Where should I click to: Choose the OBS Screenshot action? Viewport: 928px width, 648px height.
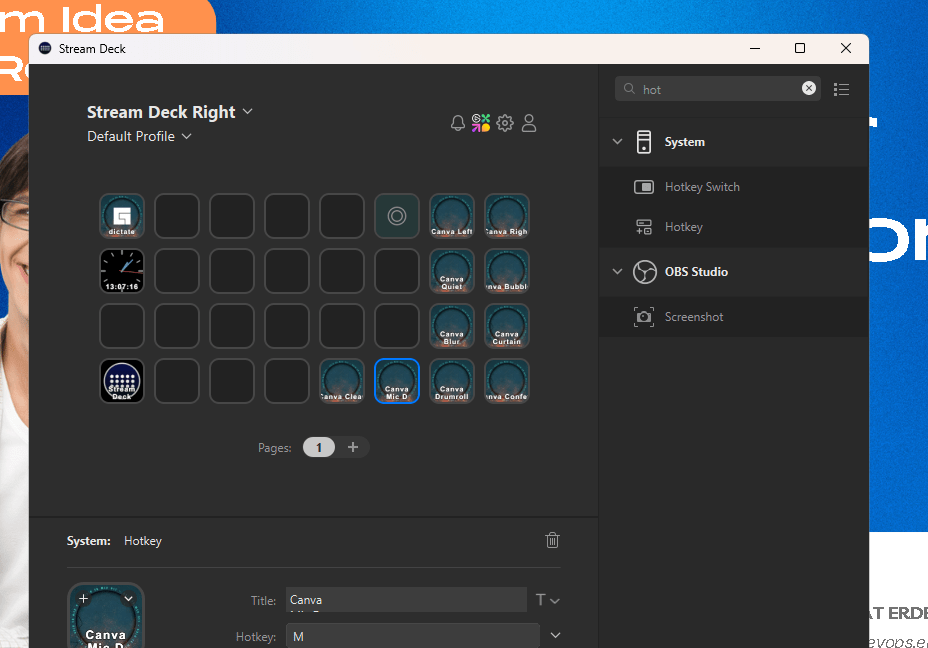tap(734, 317)
